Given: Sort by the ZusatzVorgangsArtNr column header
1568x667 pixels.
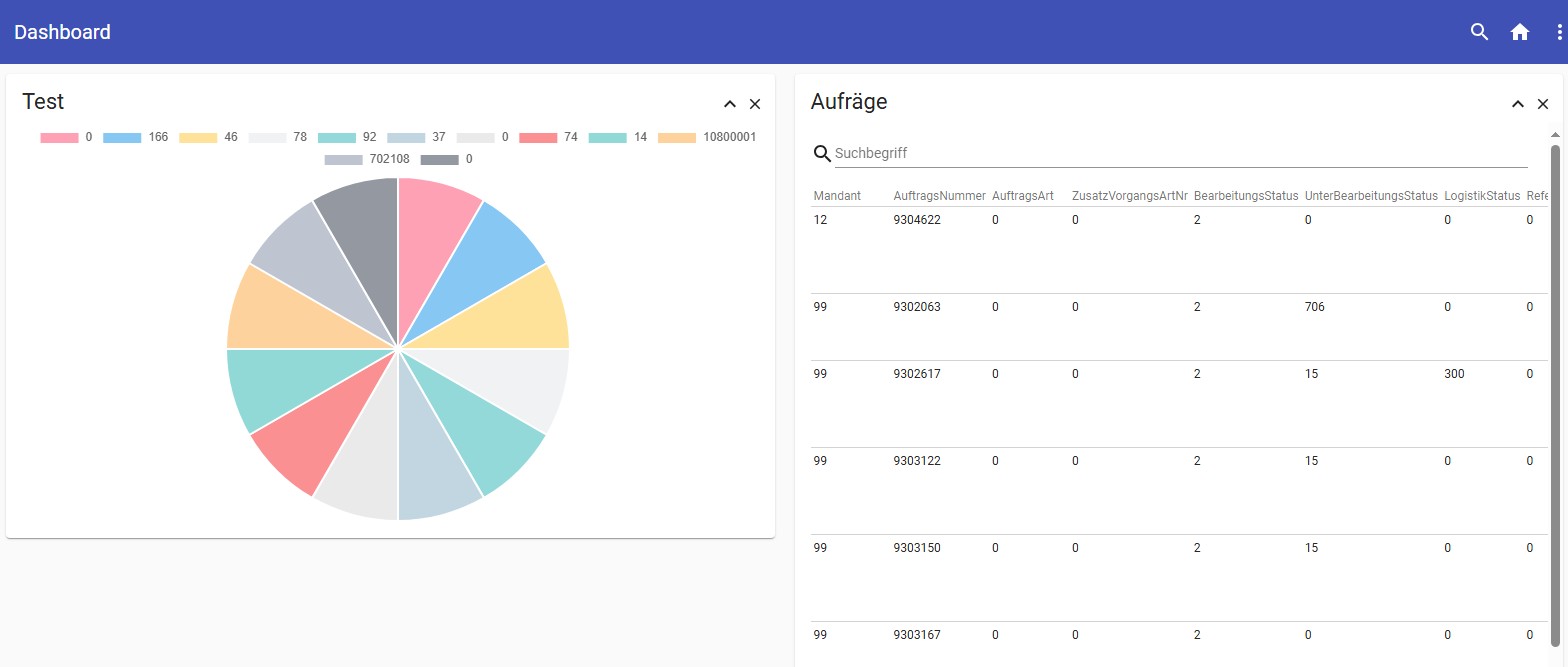Looking at the screenshot, I should pyautogui.click(x=1130, y=196).
